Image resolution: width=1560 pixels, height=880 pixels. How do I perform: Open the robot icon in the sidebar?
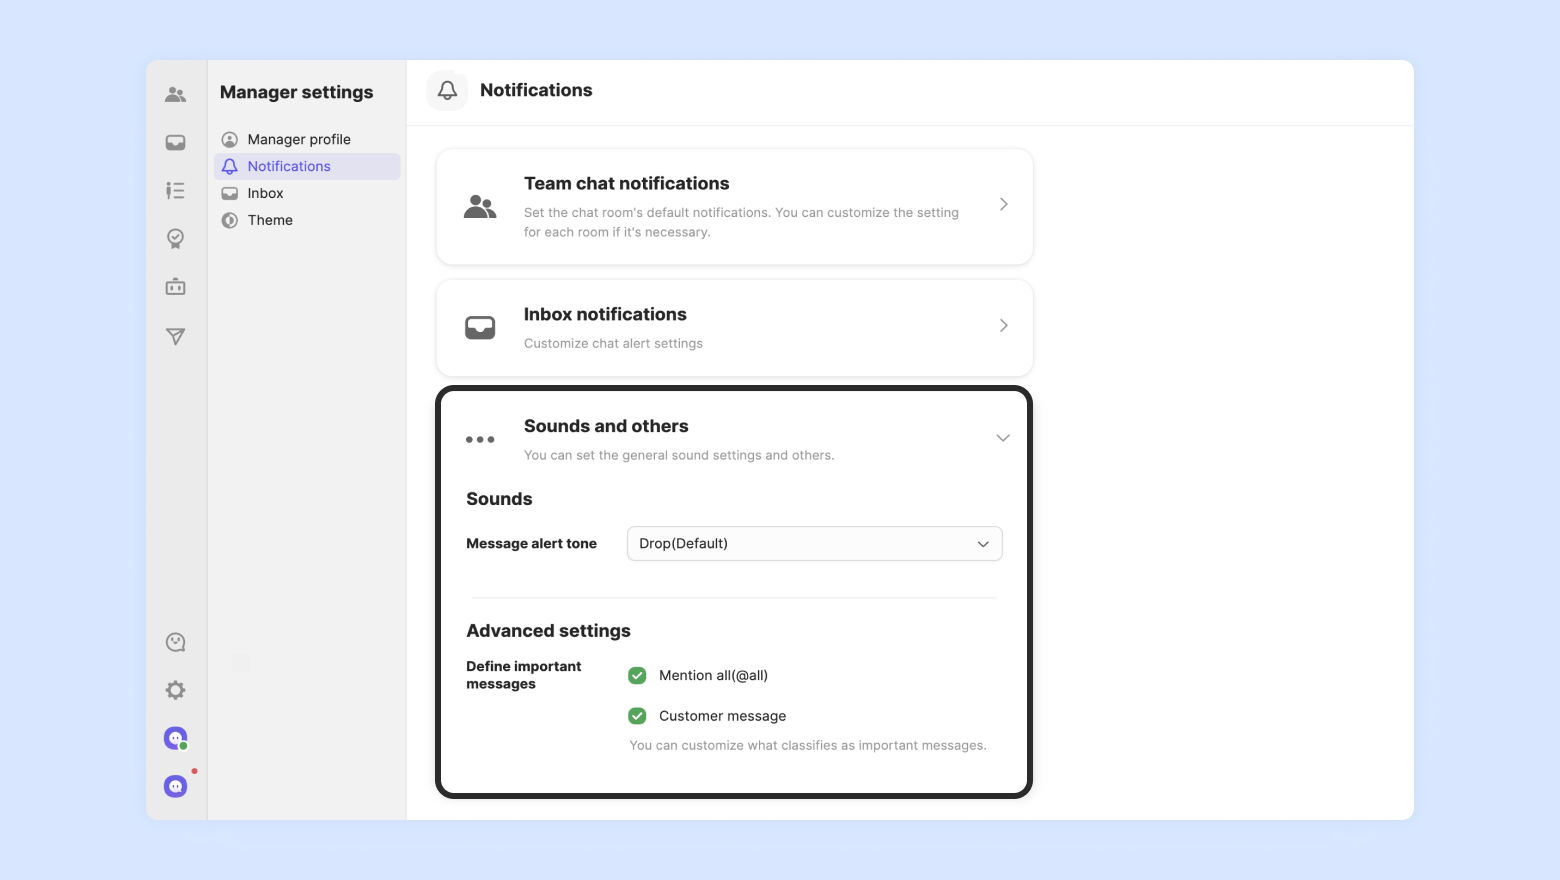point(176,287)
